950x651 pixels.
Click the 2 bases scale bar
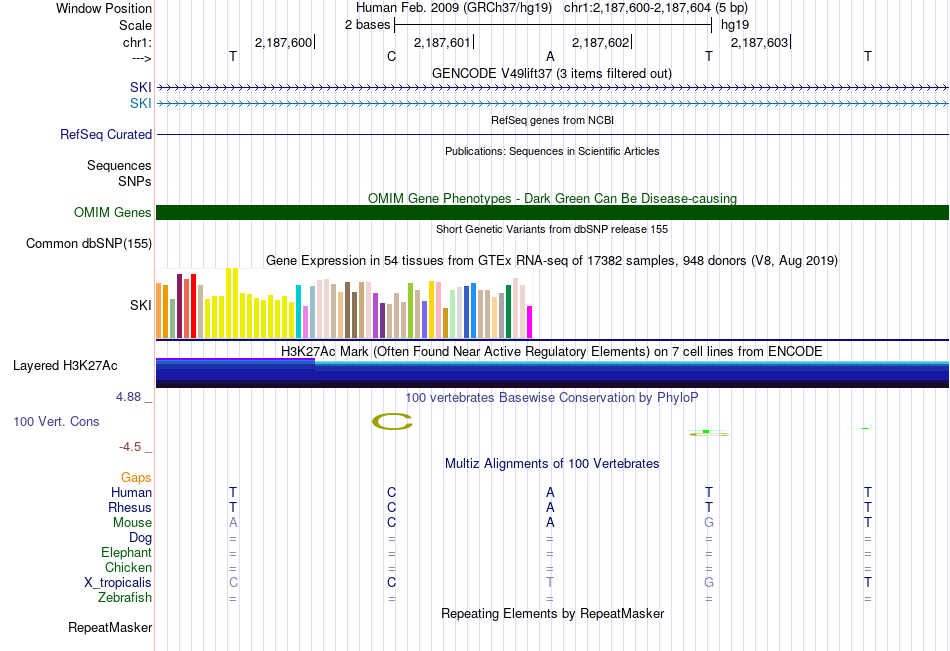coord(553,25)
